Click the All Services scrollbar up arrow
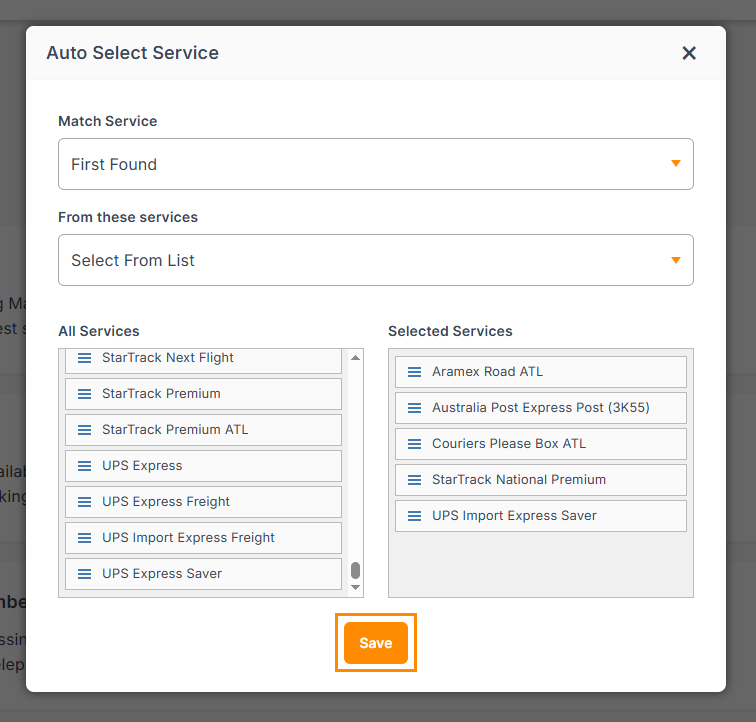The width and height of the screenshot is (756, 722). pyautogui.click(x=355, y=357)
